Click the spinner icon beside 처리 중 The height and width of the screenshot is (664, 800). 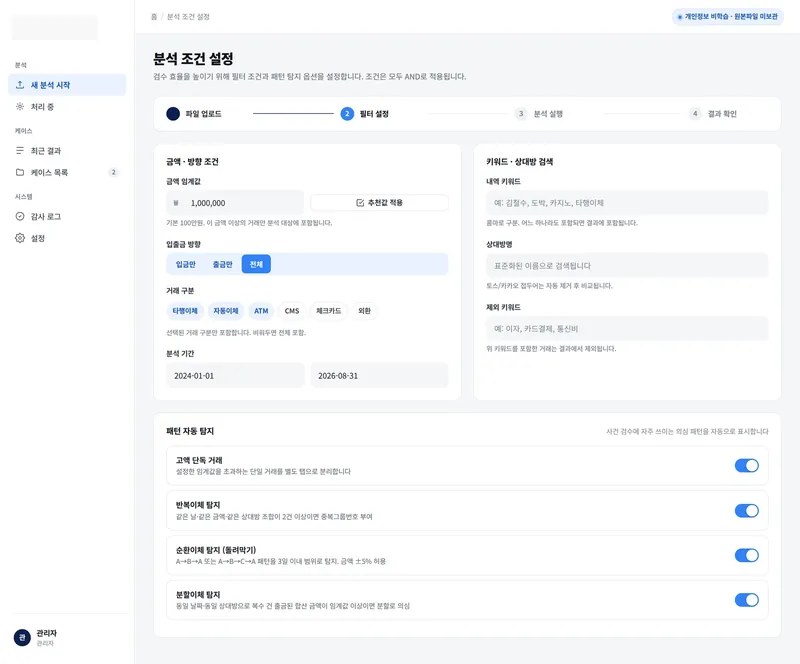[x=20, y=107]
